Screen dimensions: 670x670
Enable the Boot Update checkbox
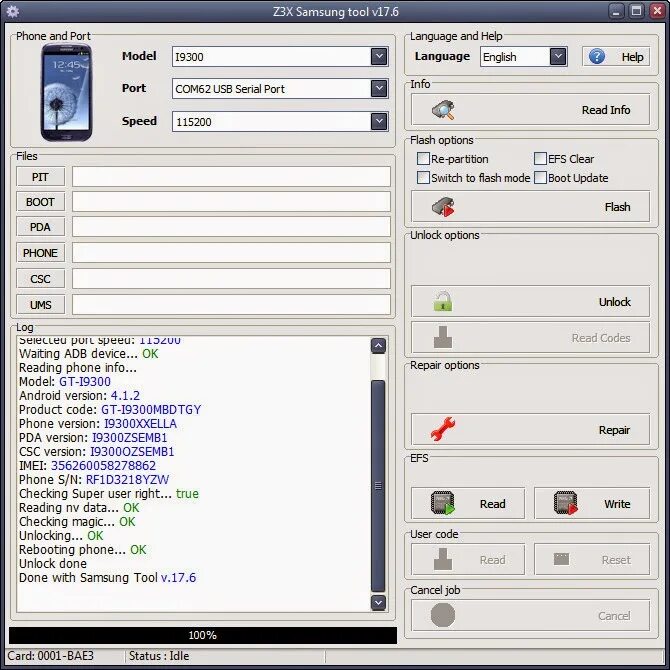tap(540, 177)
